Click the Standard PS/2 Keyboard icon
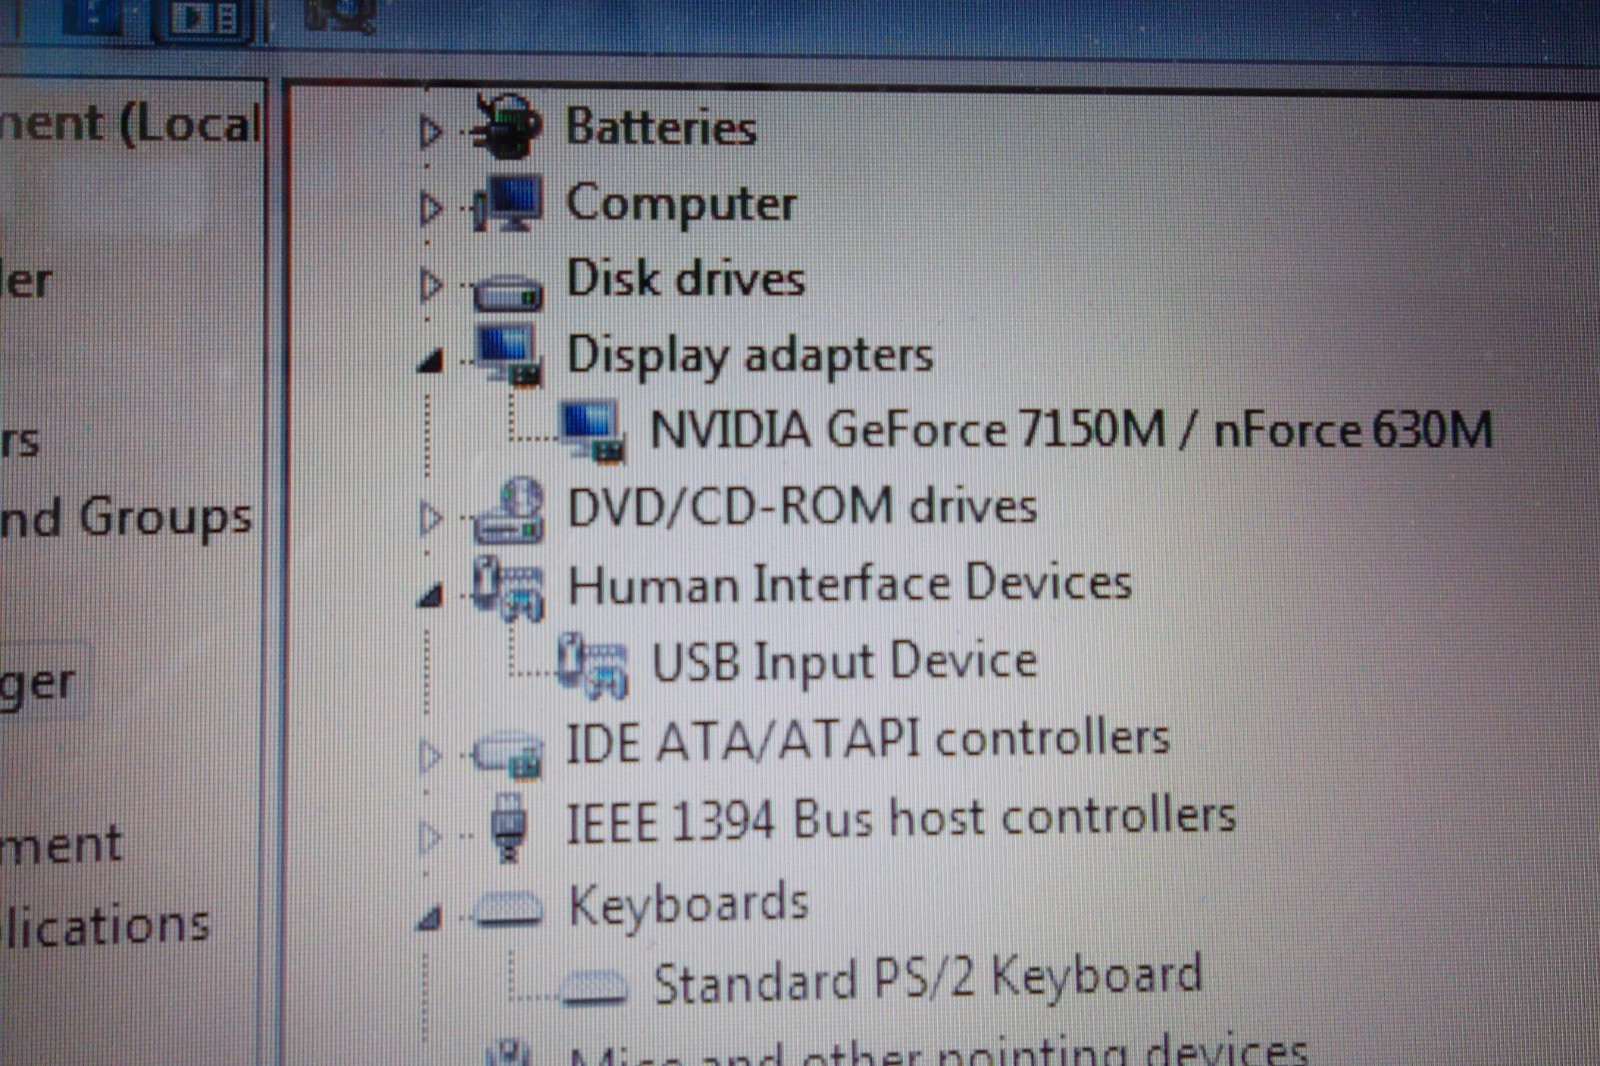1600x1066 pixels. click(594, 986)
